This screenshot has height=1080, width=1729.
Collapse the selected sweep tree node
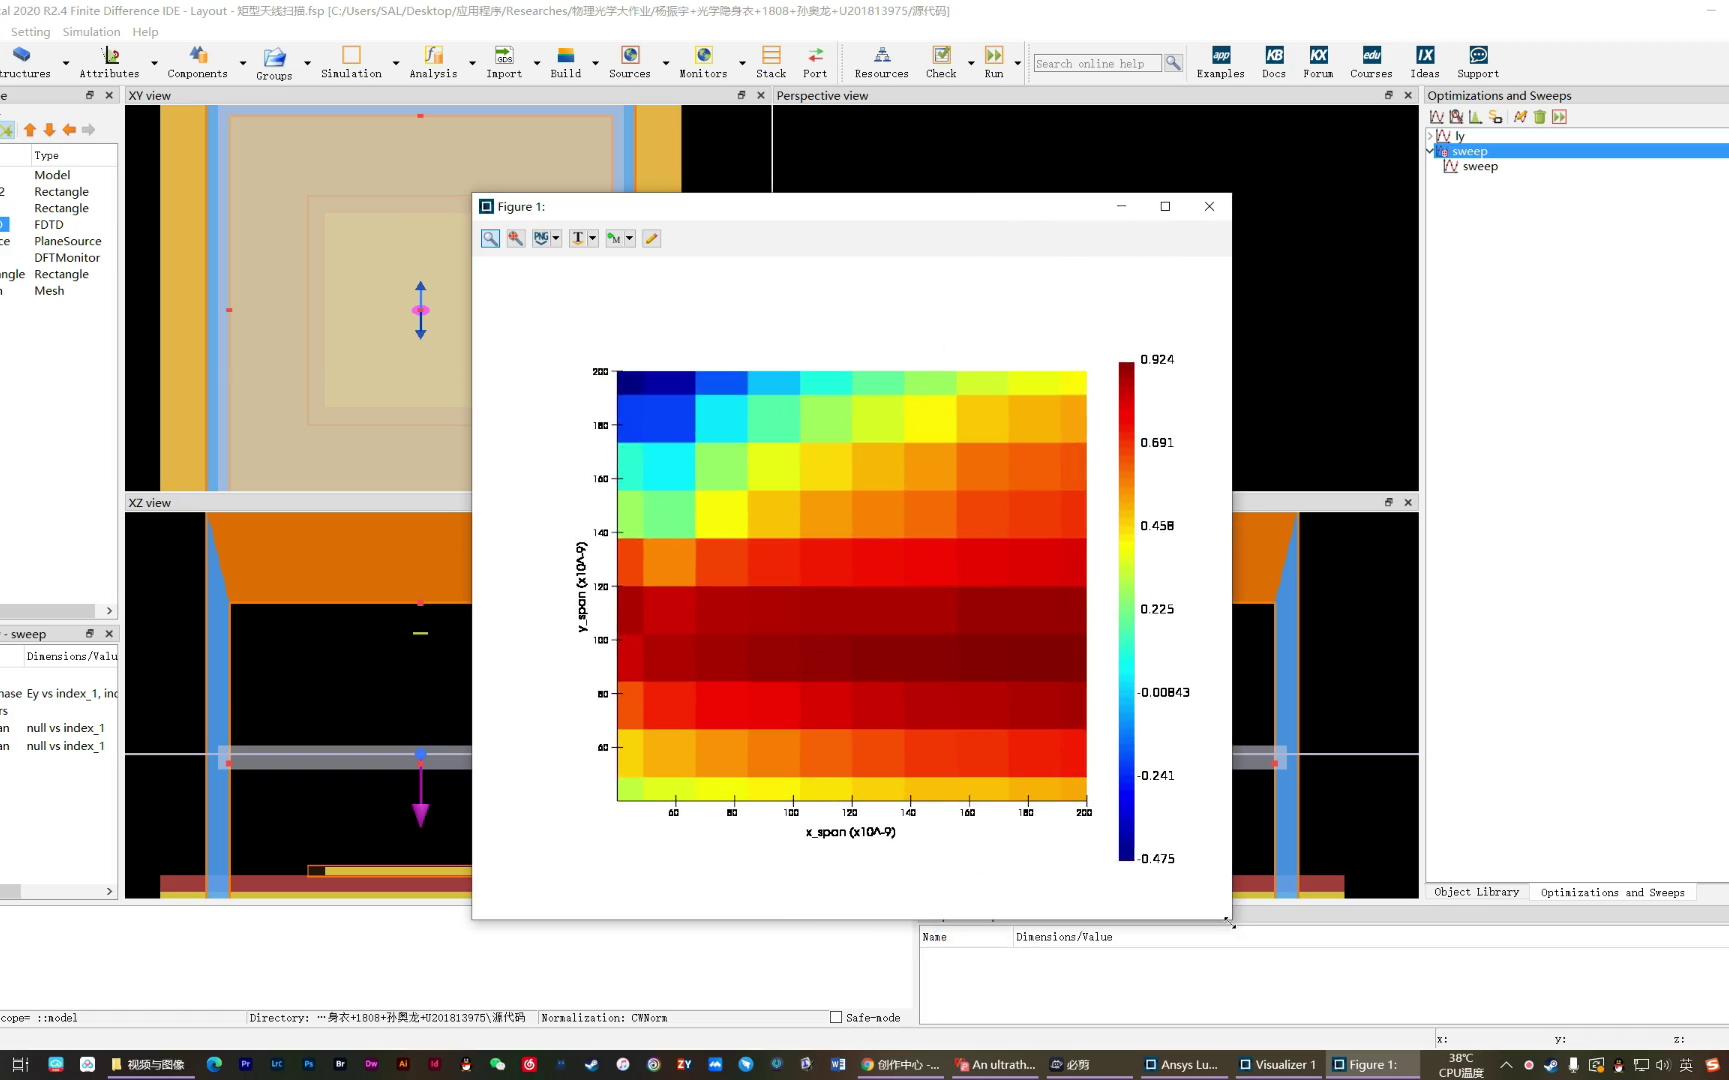[1430, 151]
